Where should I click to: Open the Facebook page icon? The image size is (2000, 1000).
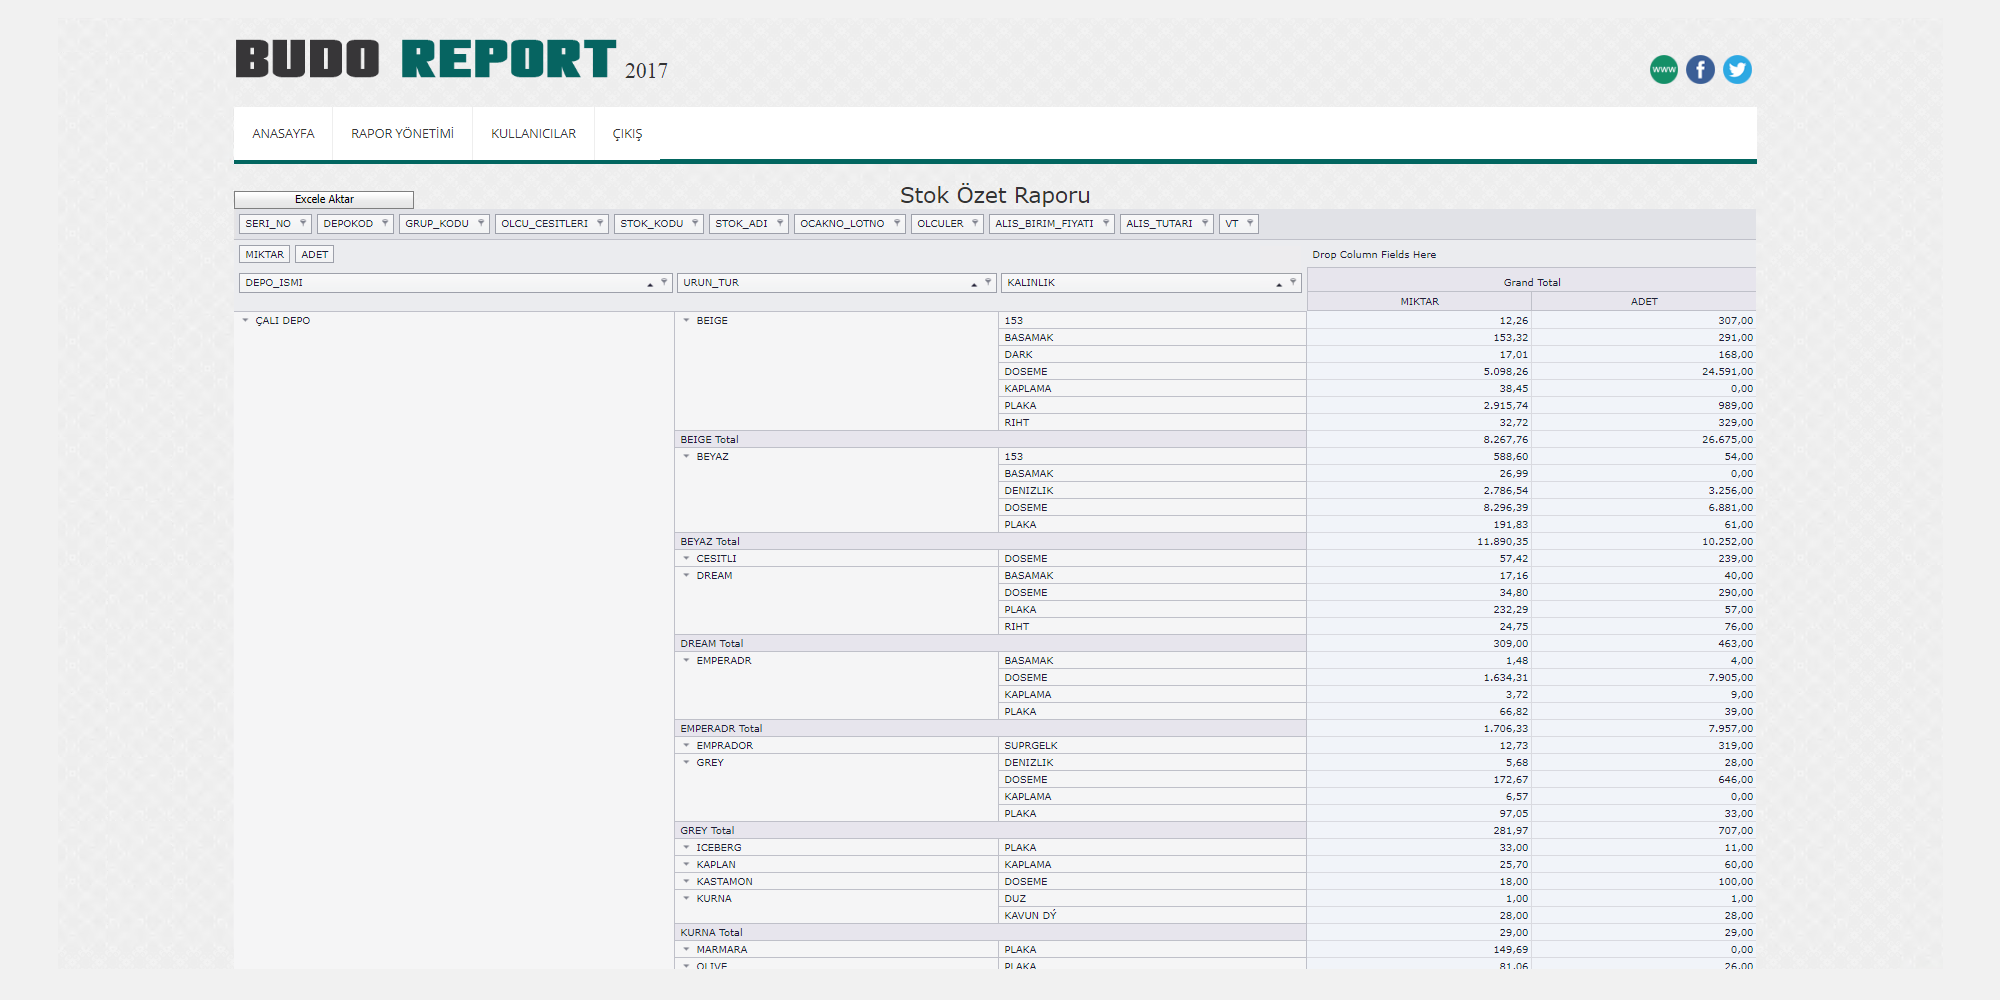click(x=1700, y=70)
